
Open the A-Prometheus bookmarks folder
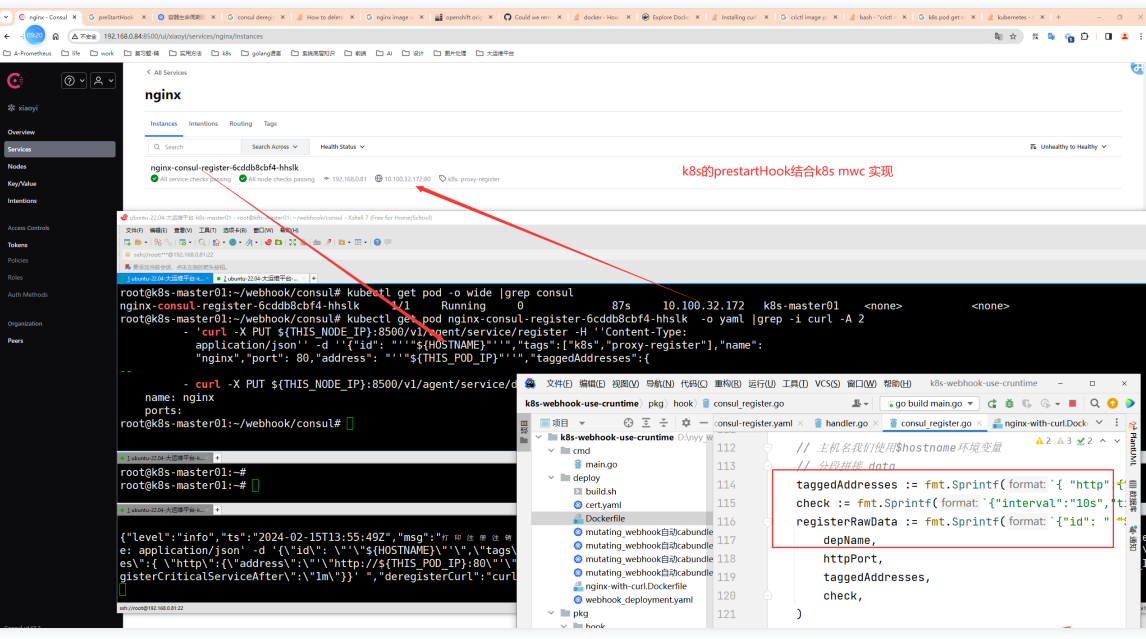pos(28,53)
